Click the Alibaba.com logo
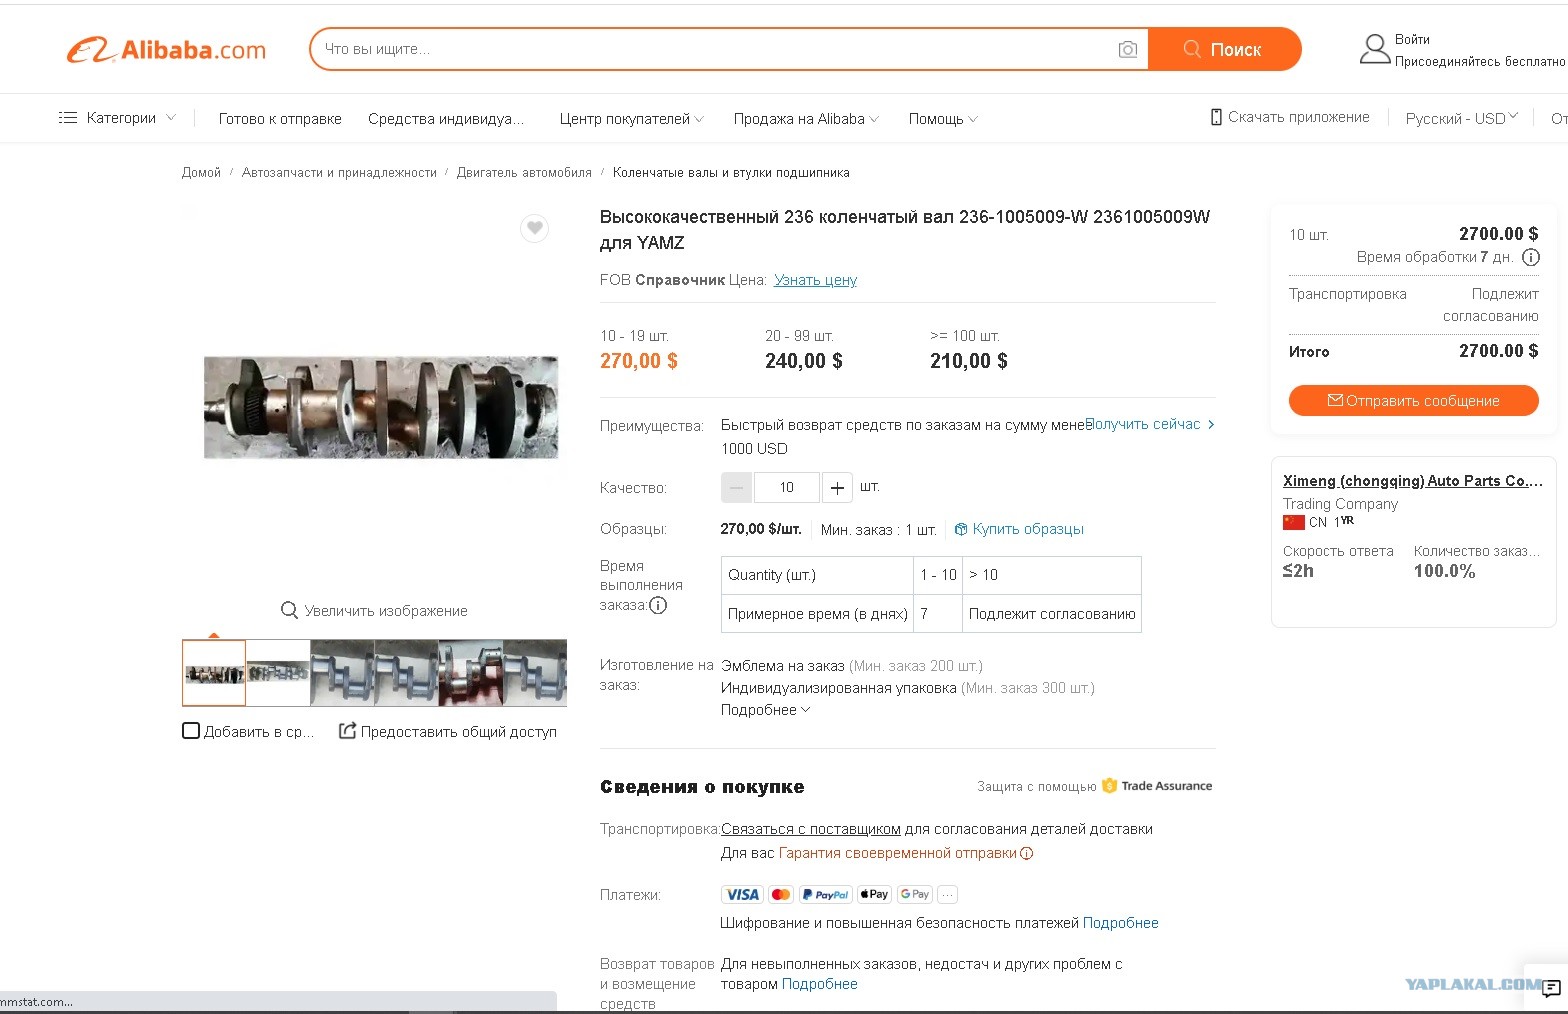This screenshot has width=1568, height=1014. [167, 50]
